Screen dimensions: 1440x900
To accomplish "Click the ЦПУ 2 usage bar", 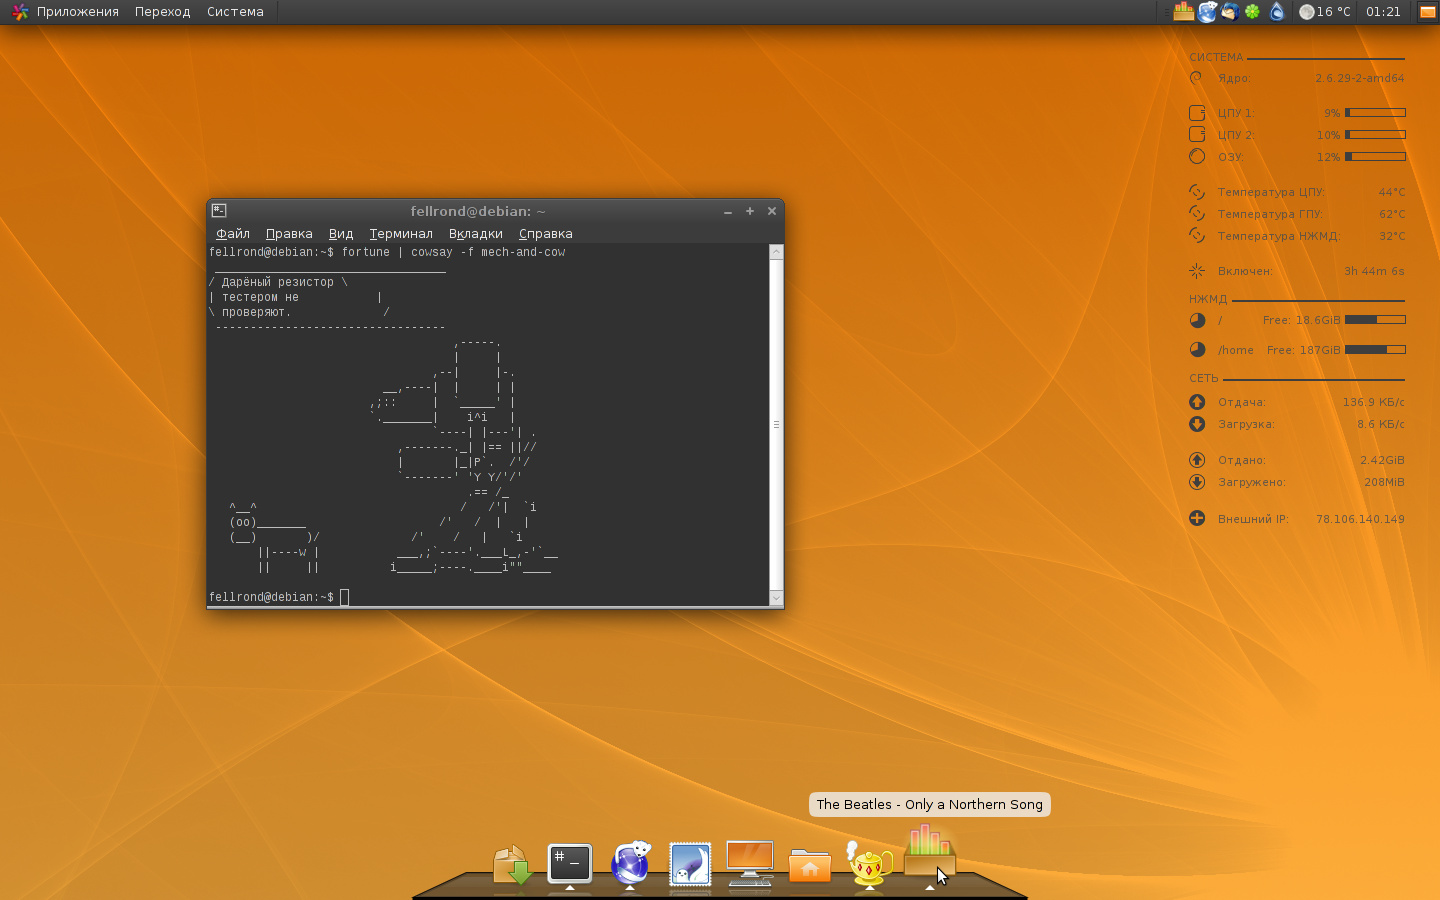I will (1375, 134).
